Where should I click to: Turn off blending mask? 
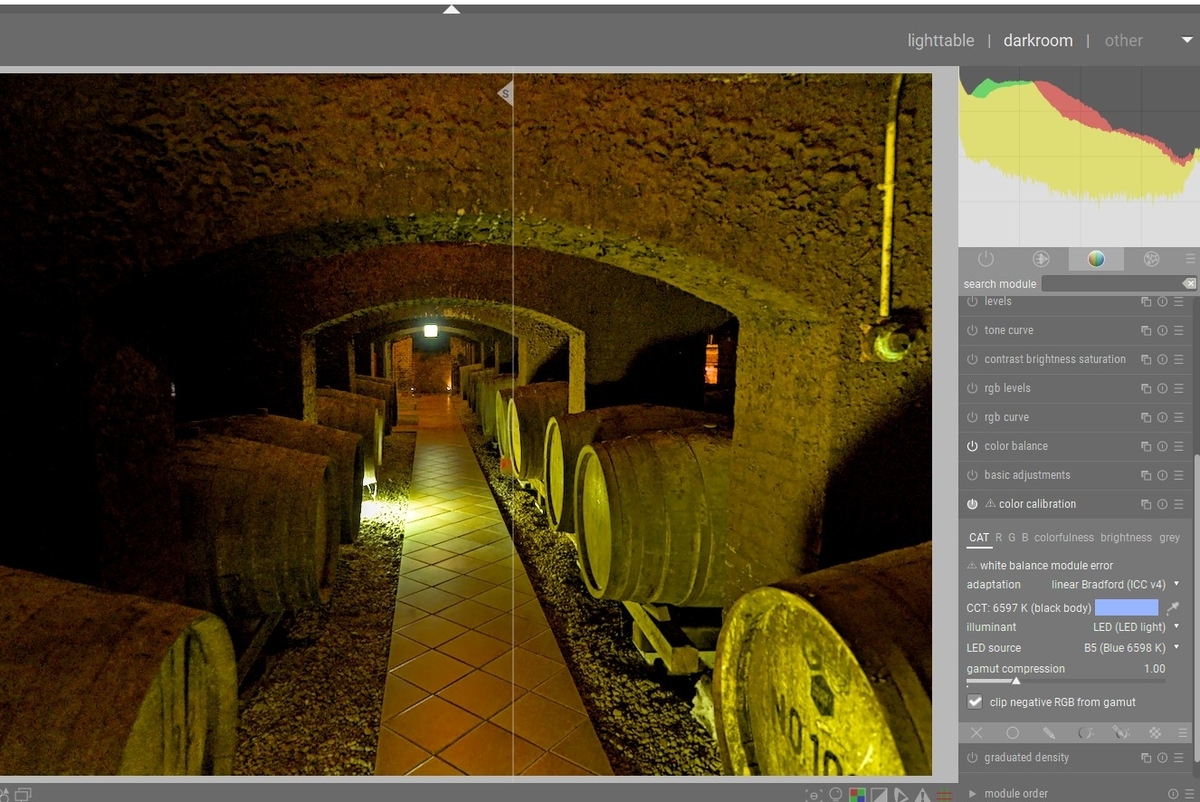click(x=977, y=733)
